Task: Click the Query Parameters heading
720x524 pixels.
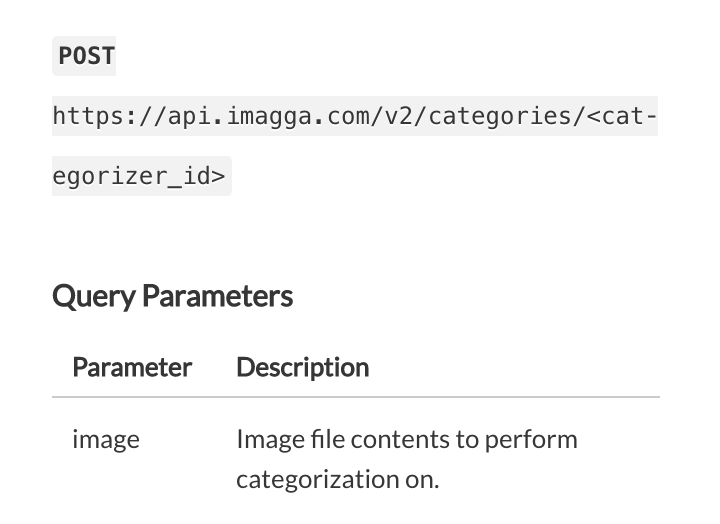Action: [172, 296]
